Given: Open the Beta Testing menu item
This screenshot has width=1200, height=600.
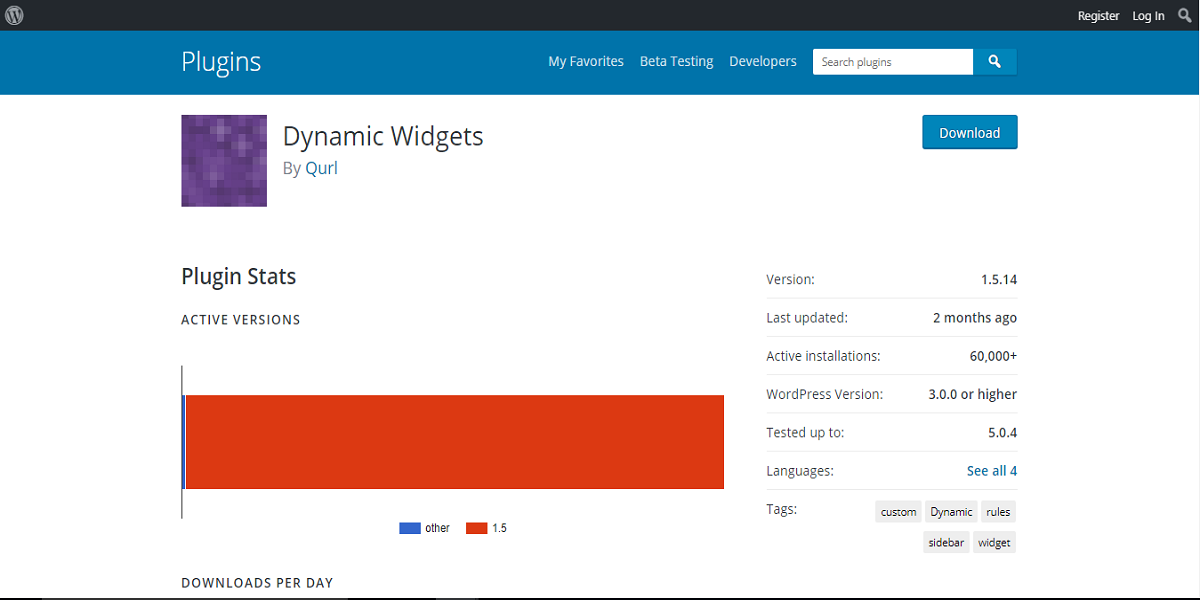Looking at the screenshot, I should [x=677, y=61].
